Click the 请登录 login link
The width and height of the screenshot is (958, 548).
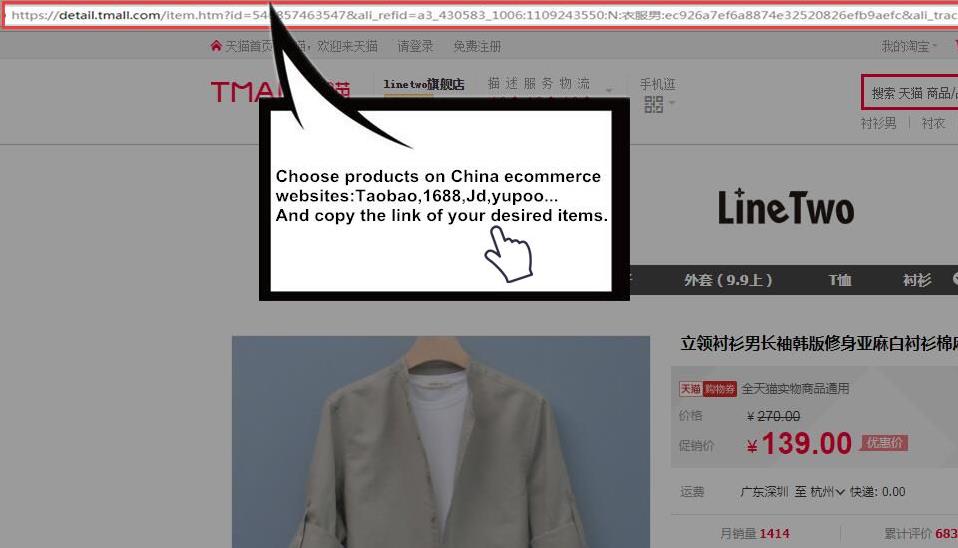tap(415, 46)
